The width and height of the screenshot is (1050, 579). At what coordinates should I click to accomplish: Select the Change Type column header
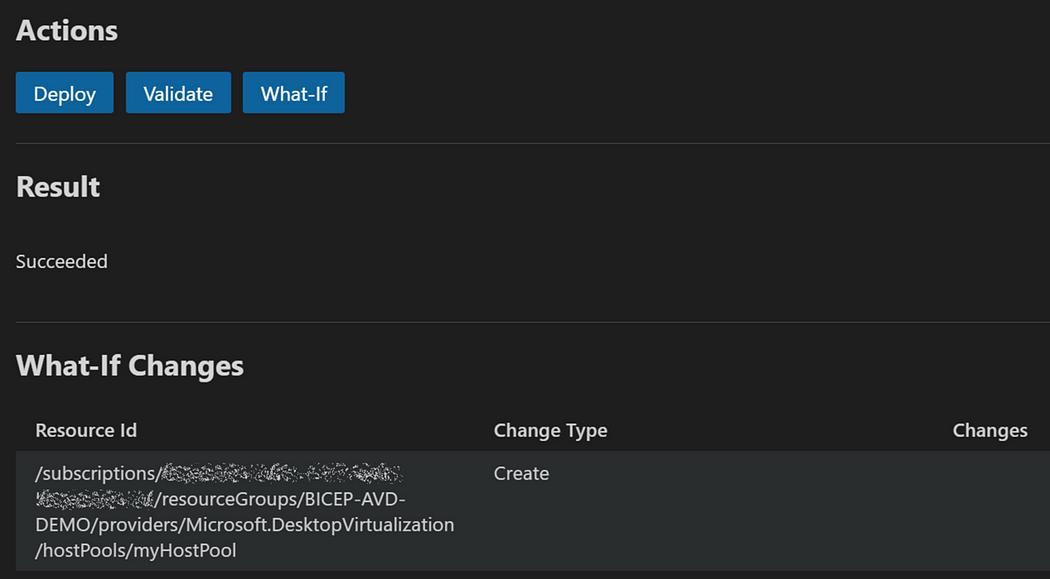click(x=550, y=431)
